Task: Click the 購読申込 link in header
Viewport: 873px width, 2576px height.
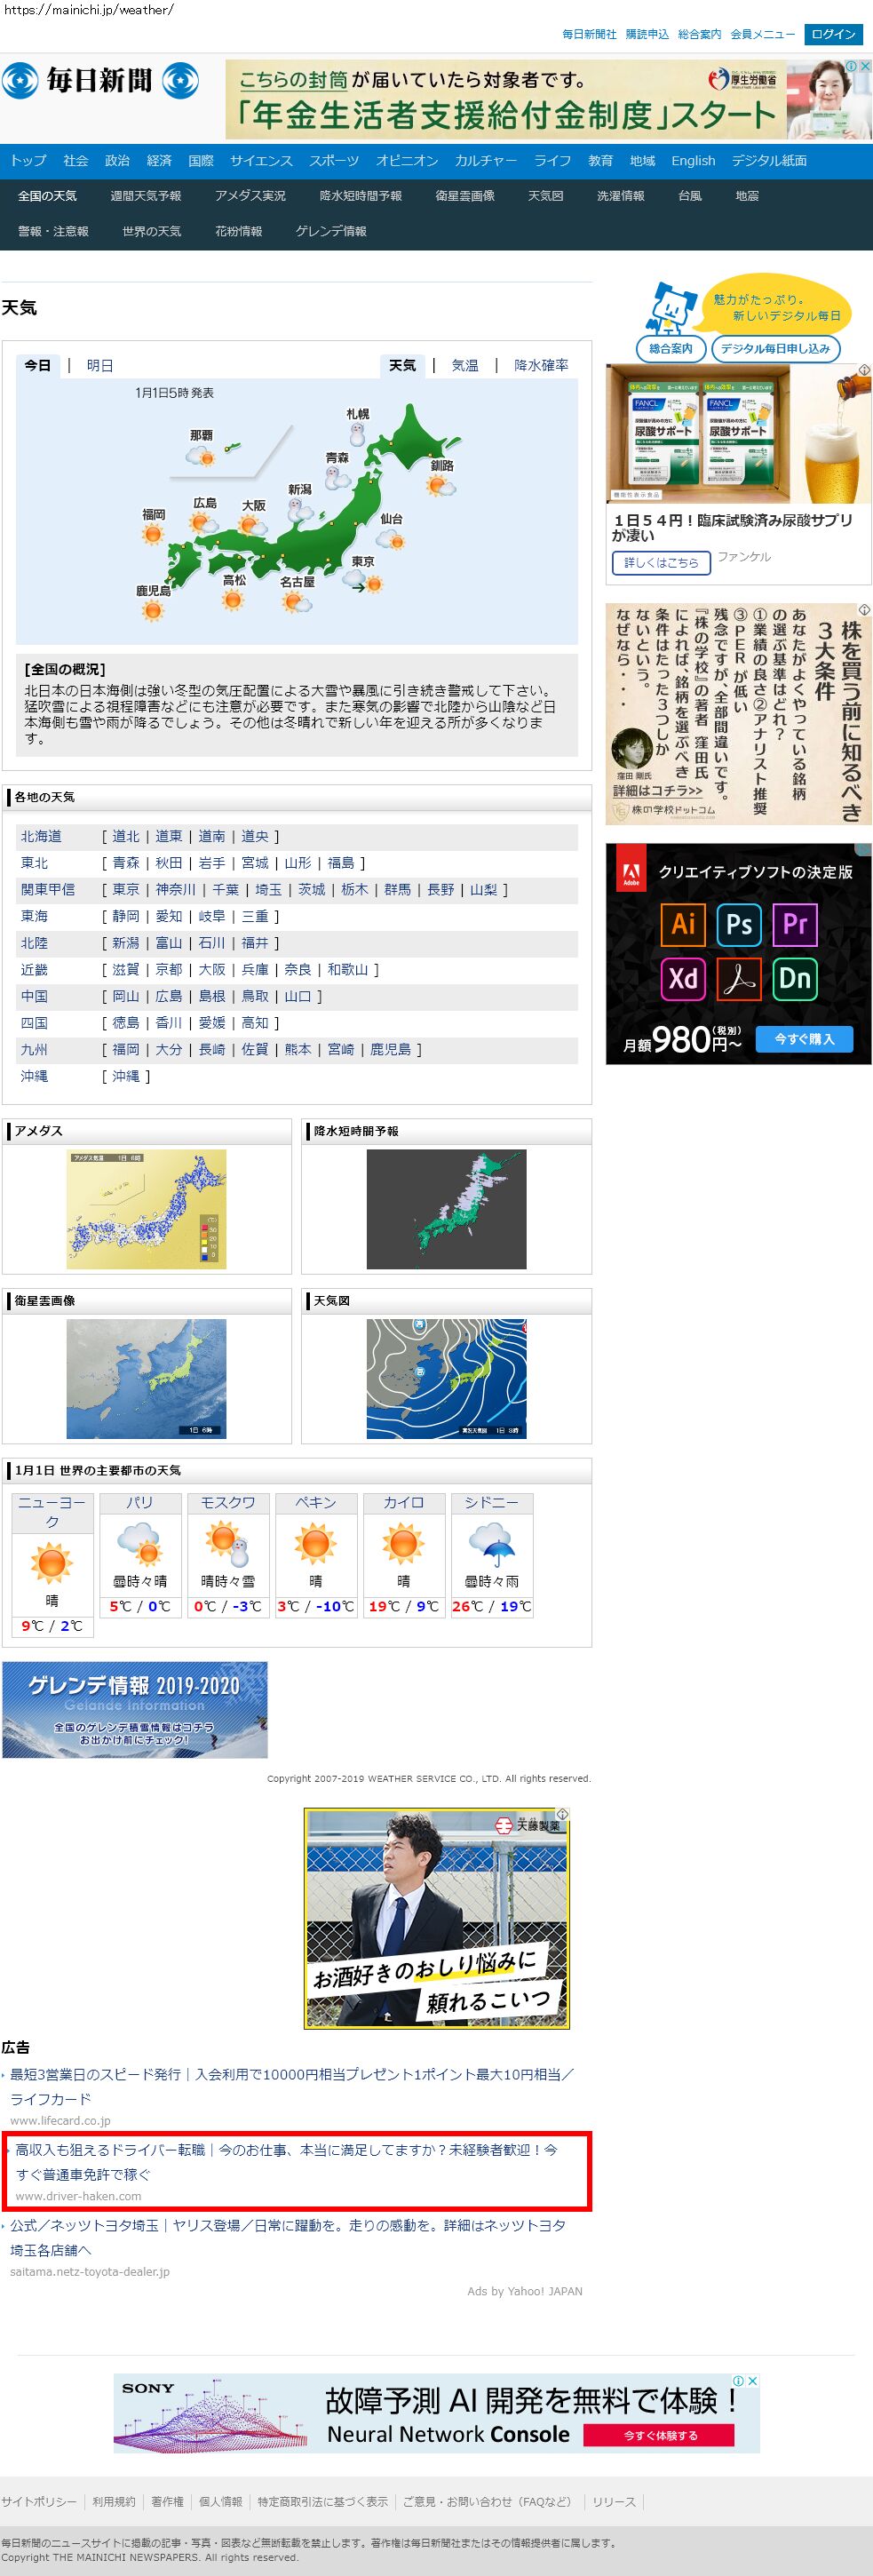Action: (x=647, y=34)
